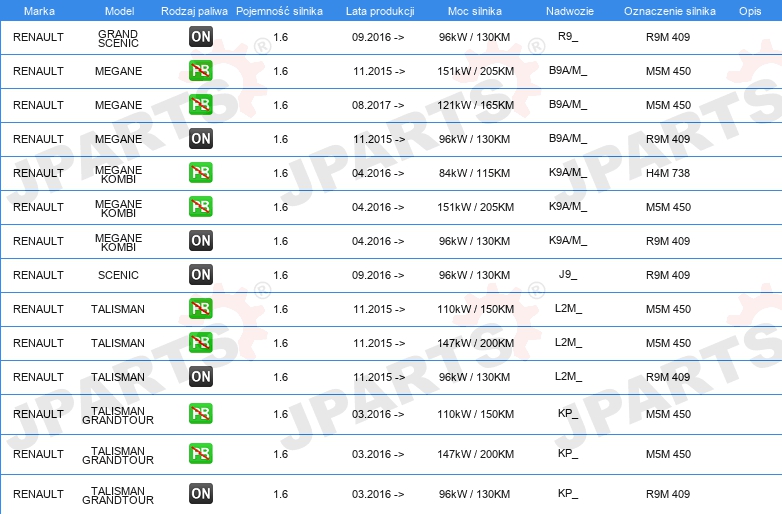Click the Moc silnika column header
The image size is (782, 514).
point(474,11)
